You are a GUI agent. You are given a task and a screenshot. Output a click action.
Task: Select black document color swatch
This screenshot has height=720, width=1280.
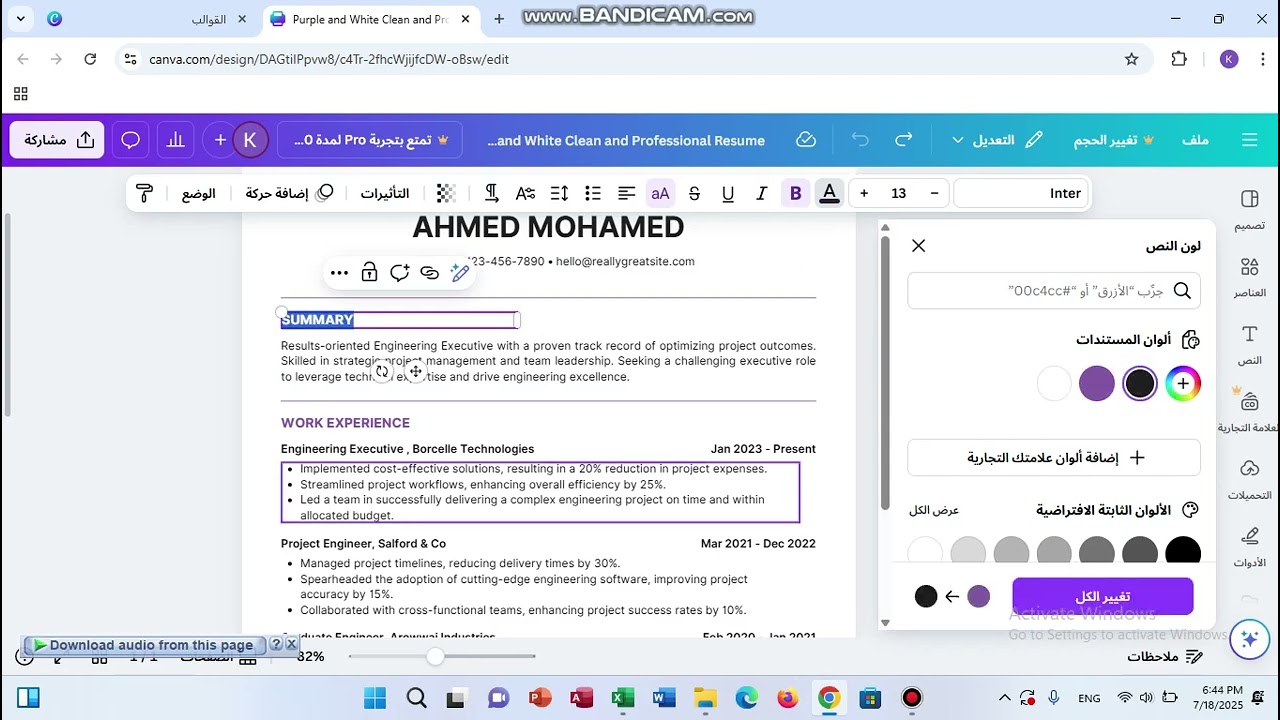click(1140, 383)
